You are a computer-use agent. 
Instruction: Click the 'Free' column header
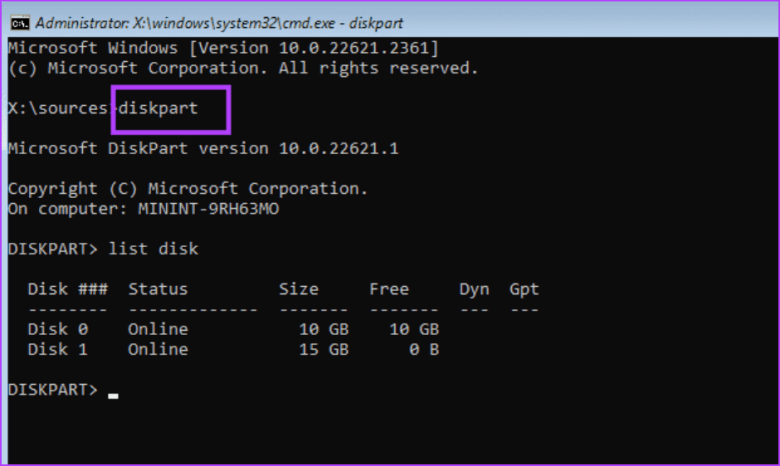[x=389, y=289]
